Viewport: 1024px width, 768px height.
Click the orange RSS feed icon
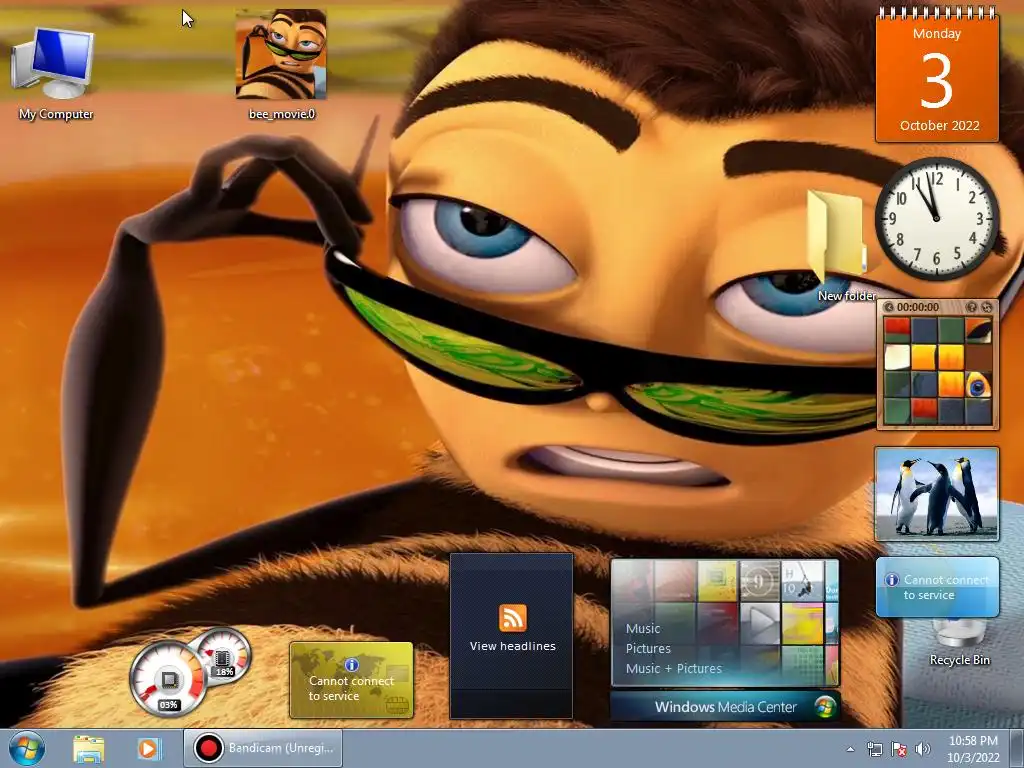click(513, 618)
